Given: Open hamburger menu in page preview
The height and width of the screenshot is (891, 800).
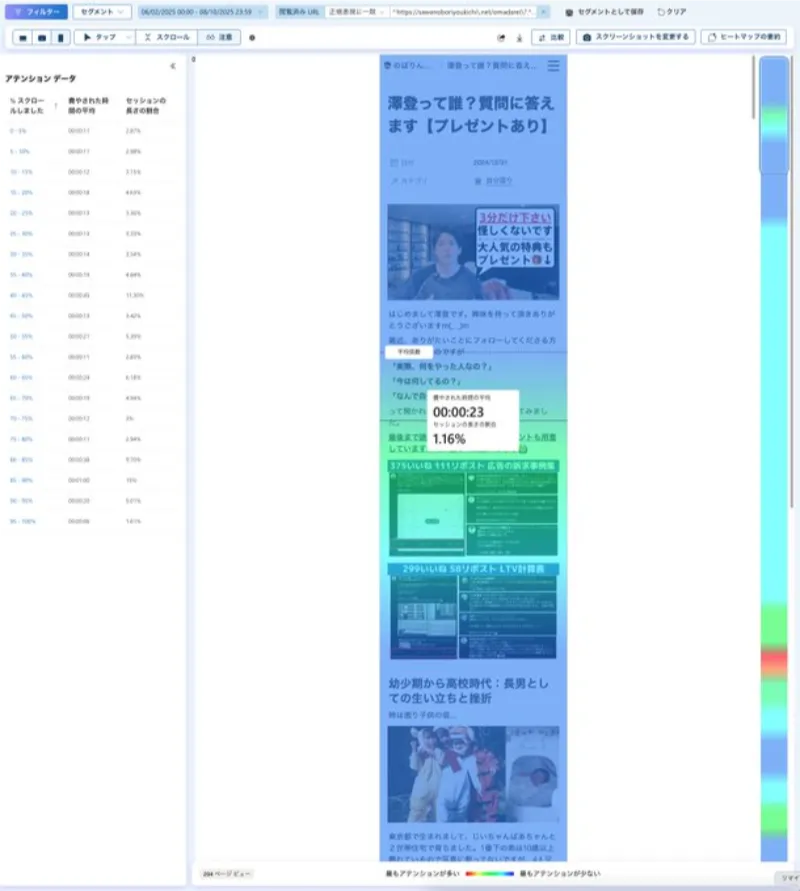Looking at the screenshot, I should coord(553,66).
